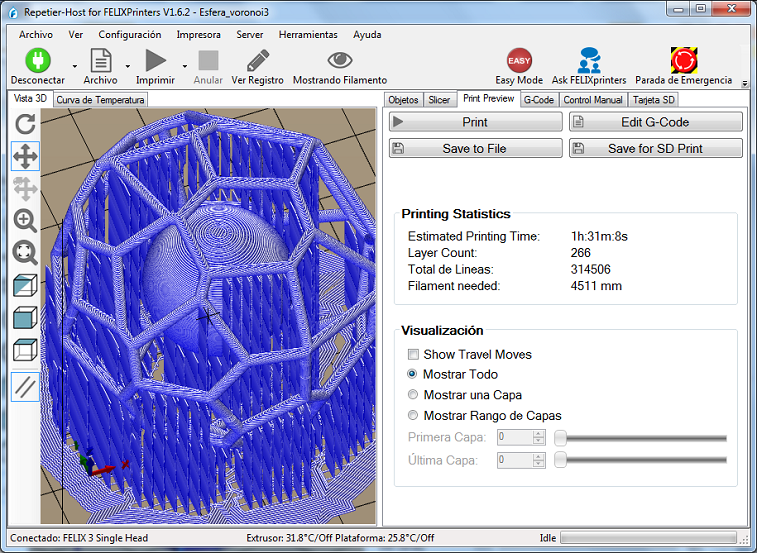Switch to Easy Mode
Viewport: 757px width, 553px height.
pyautogui.click(x=519, y=60)
